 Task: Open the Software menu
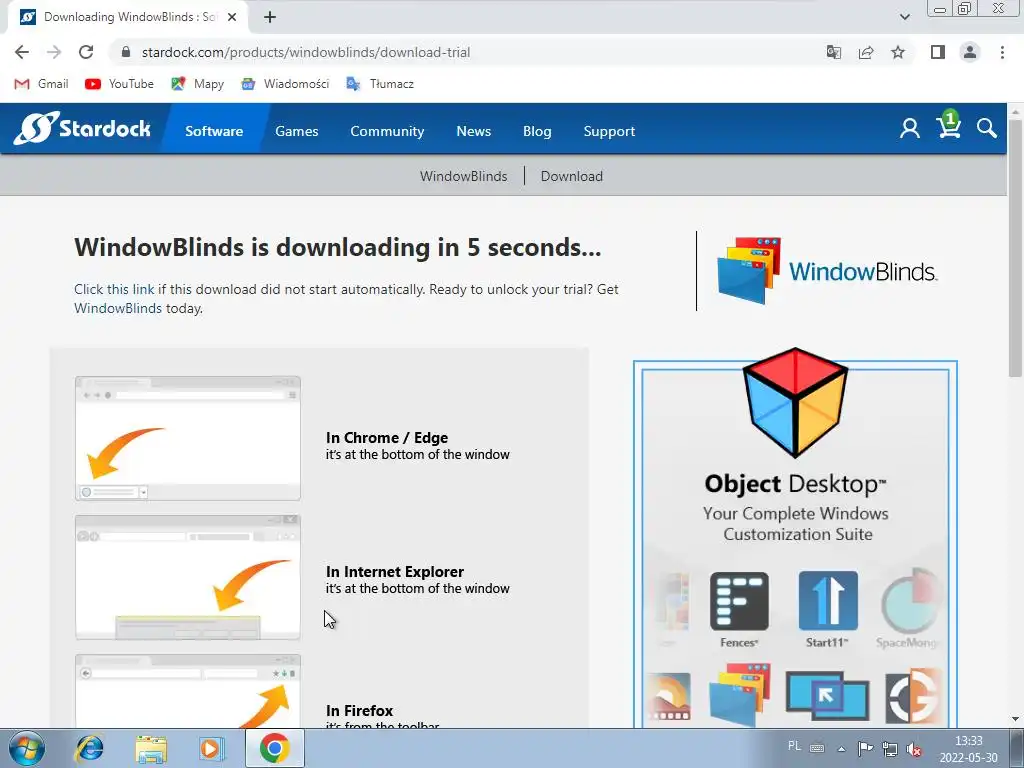coord(214,131)
